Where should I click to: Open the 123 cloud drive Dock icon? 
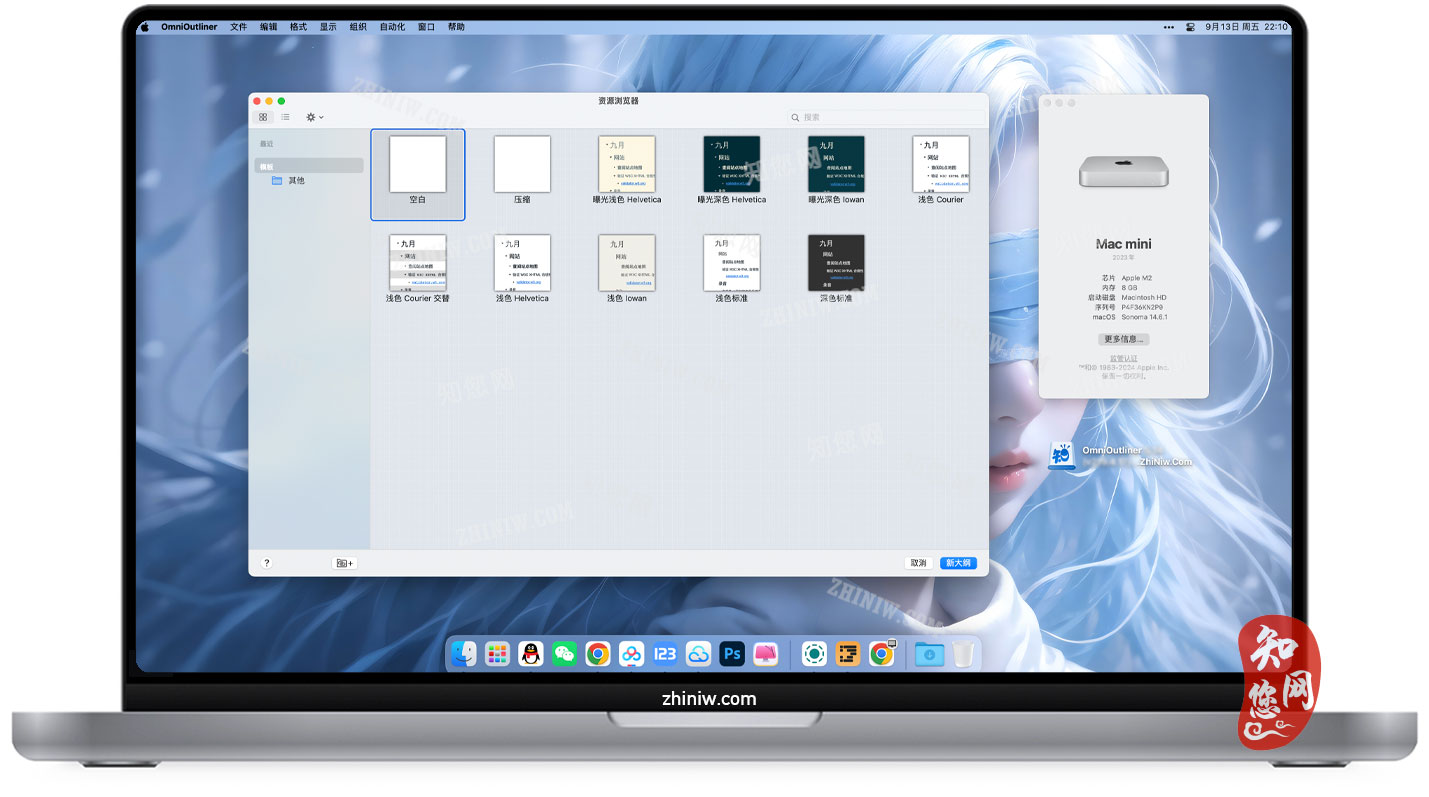coord(665,654)
